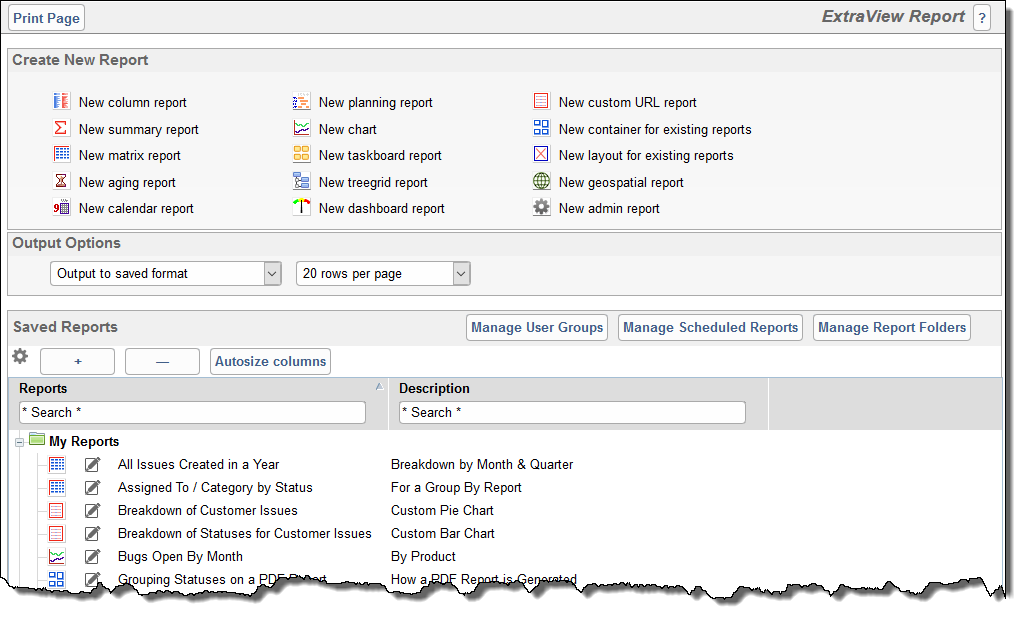Click the Autosize columns button

(x=270, y=361)
